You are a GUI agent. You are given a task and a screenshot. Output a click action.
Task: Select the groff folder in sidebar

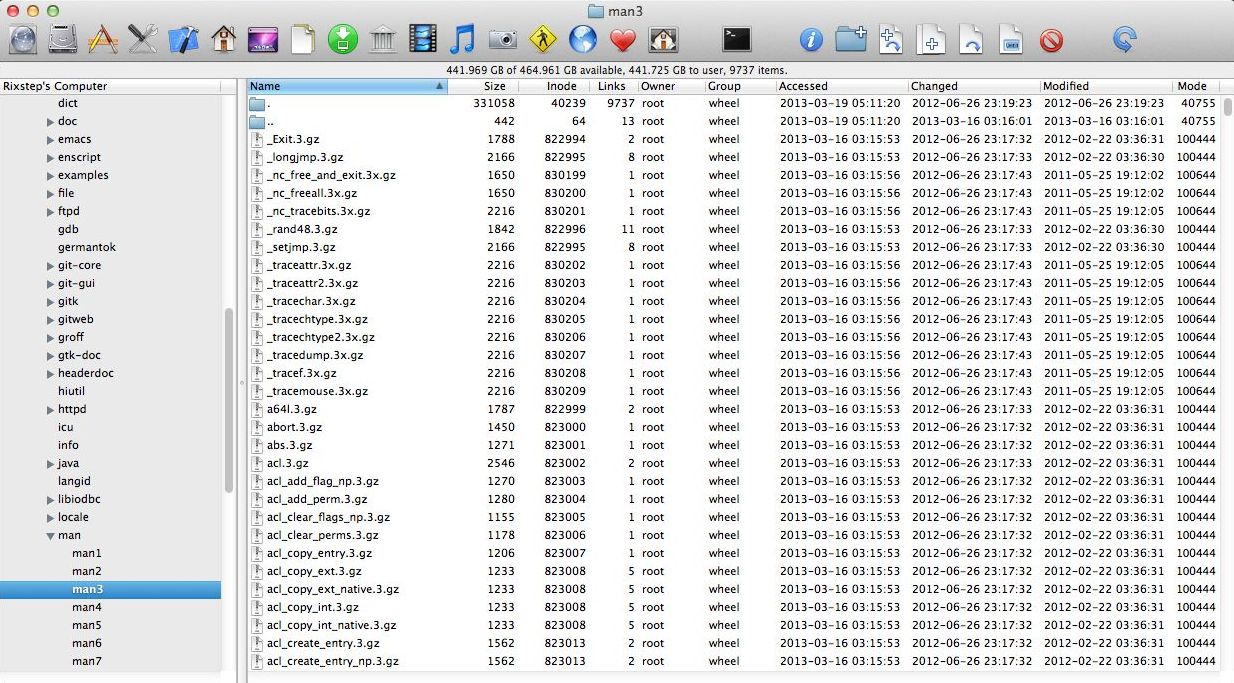coord(71,337)
